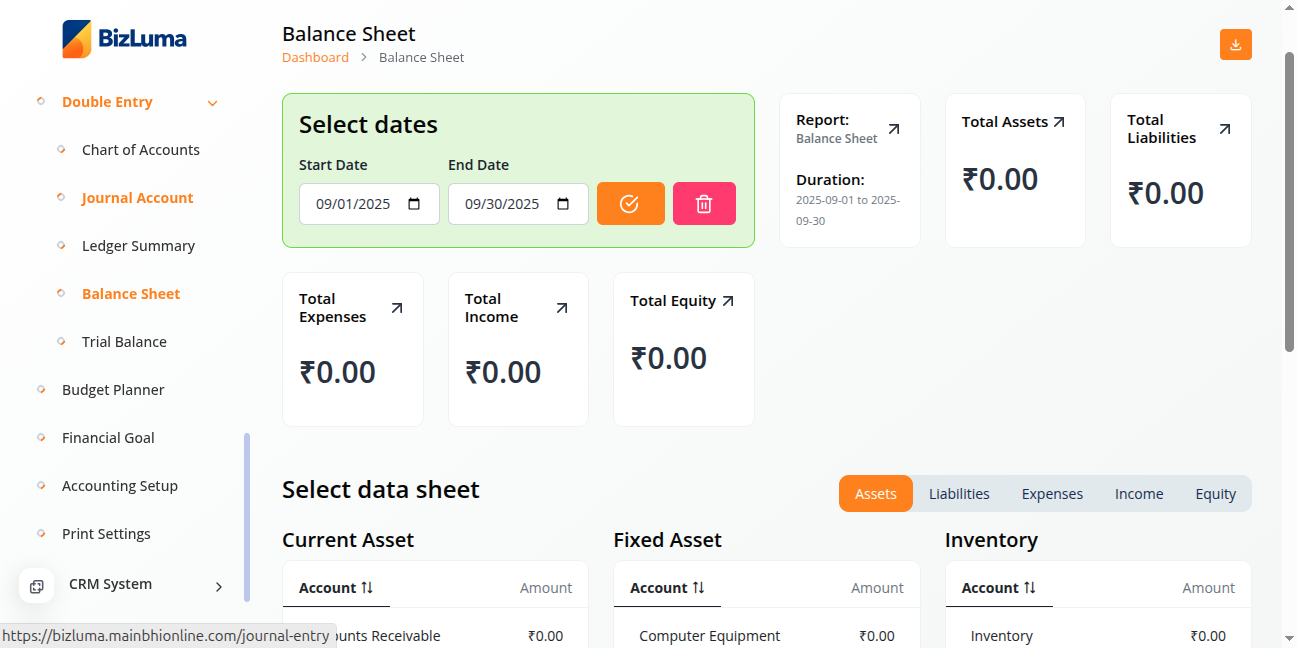
Task: Click the orange checkmark apply-dates button
Action: click(x=630, y=204)
